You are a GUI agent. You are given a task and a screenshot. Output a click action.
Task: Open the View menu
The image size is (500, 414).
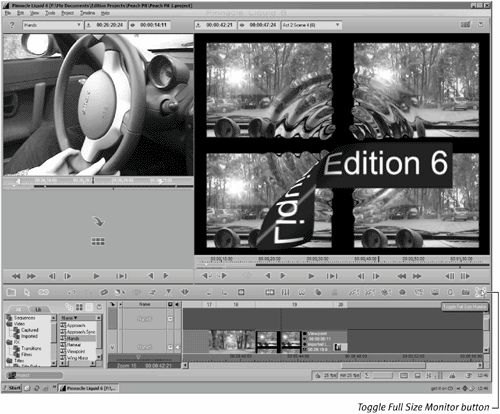pyautogui.click(x=34, y=13)
